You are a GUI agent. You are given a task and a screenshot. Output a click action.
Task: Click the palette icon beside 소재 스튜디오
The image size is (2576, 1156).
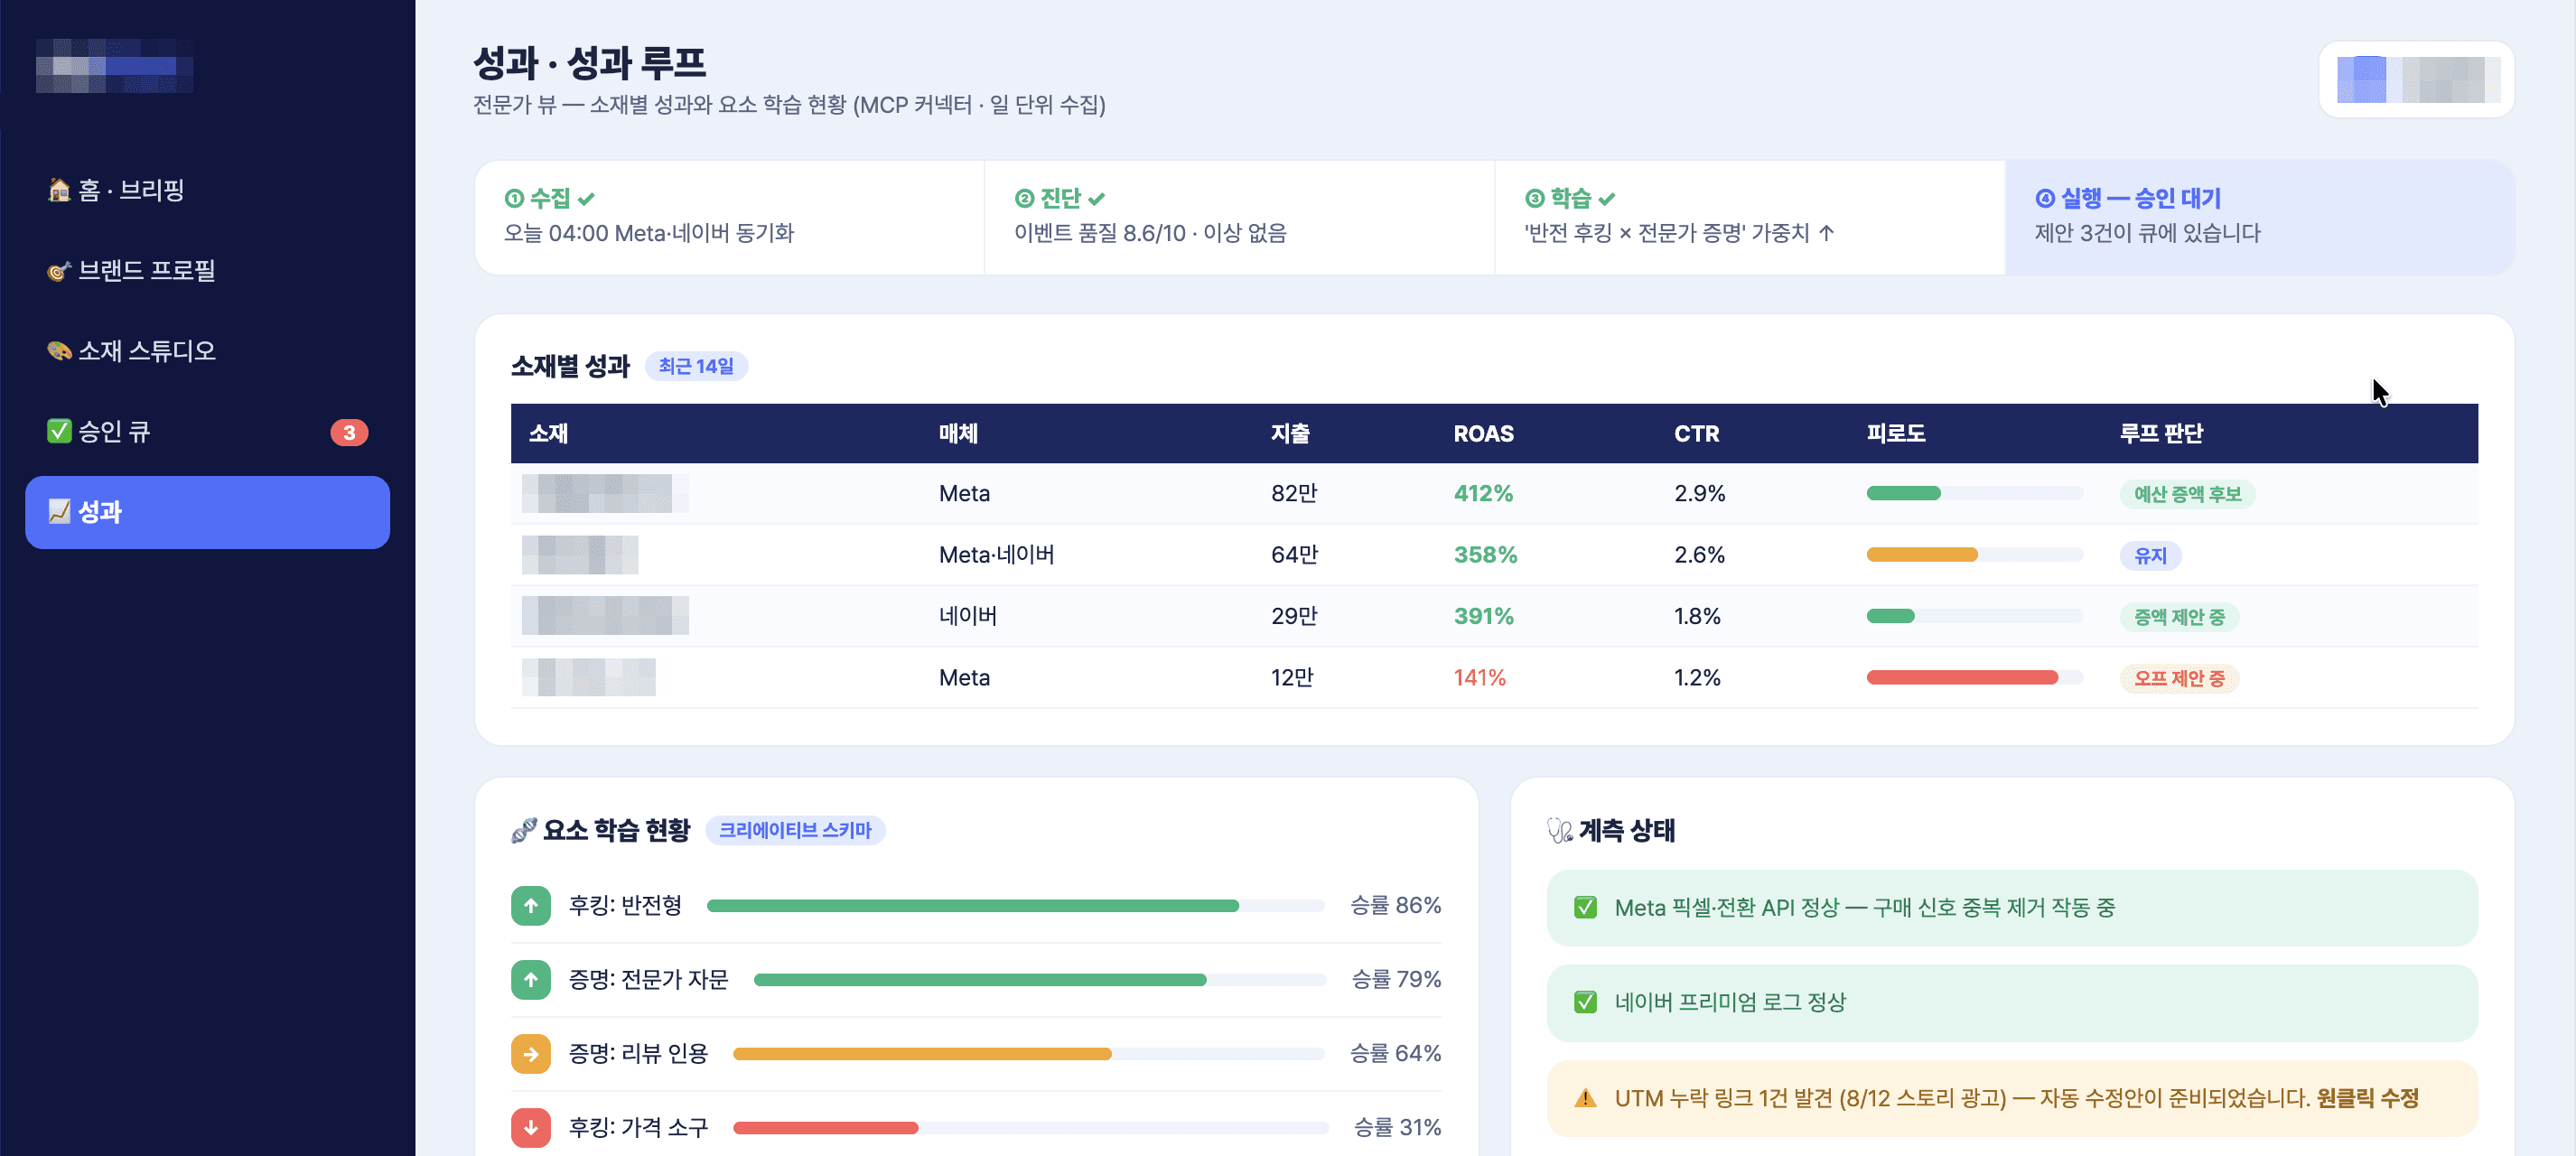click(59, 351)
